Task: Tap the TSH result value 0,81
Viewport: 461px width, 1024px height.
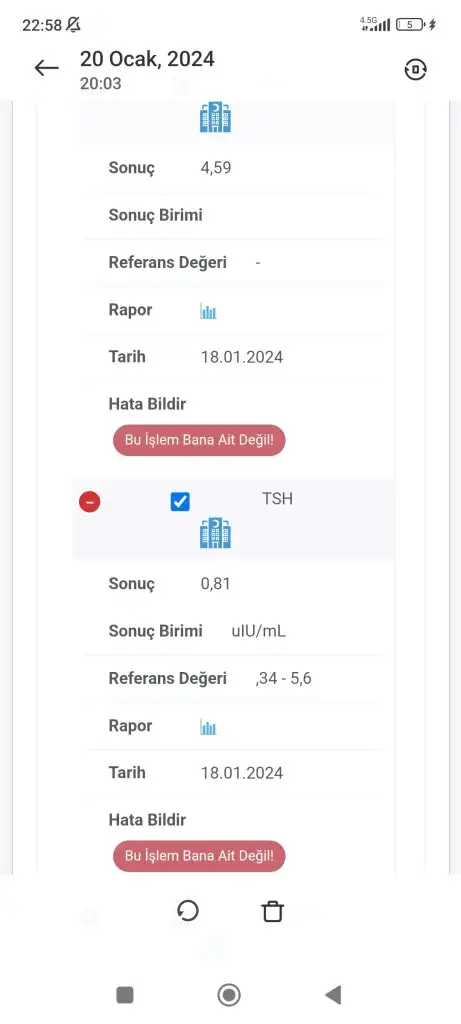Action: pos(215,583)
